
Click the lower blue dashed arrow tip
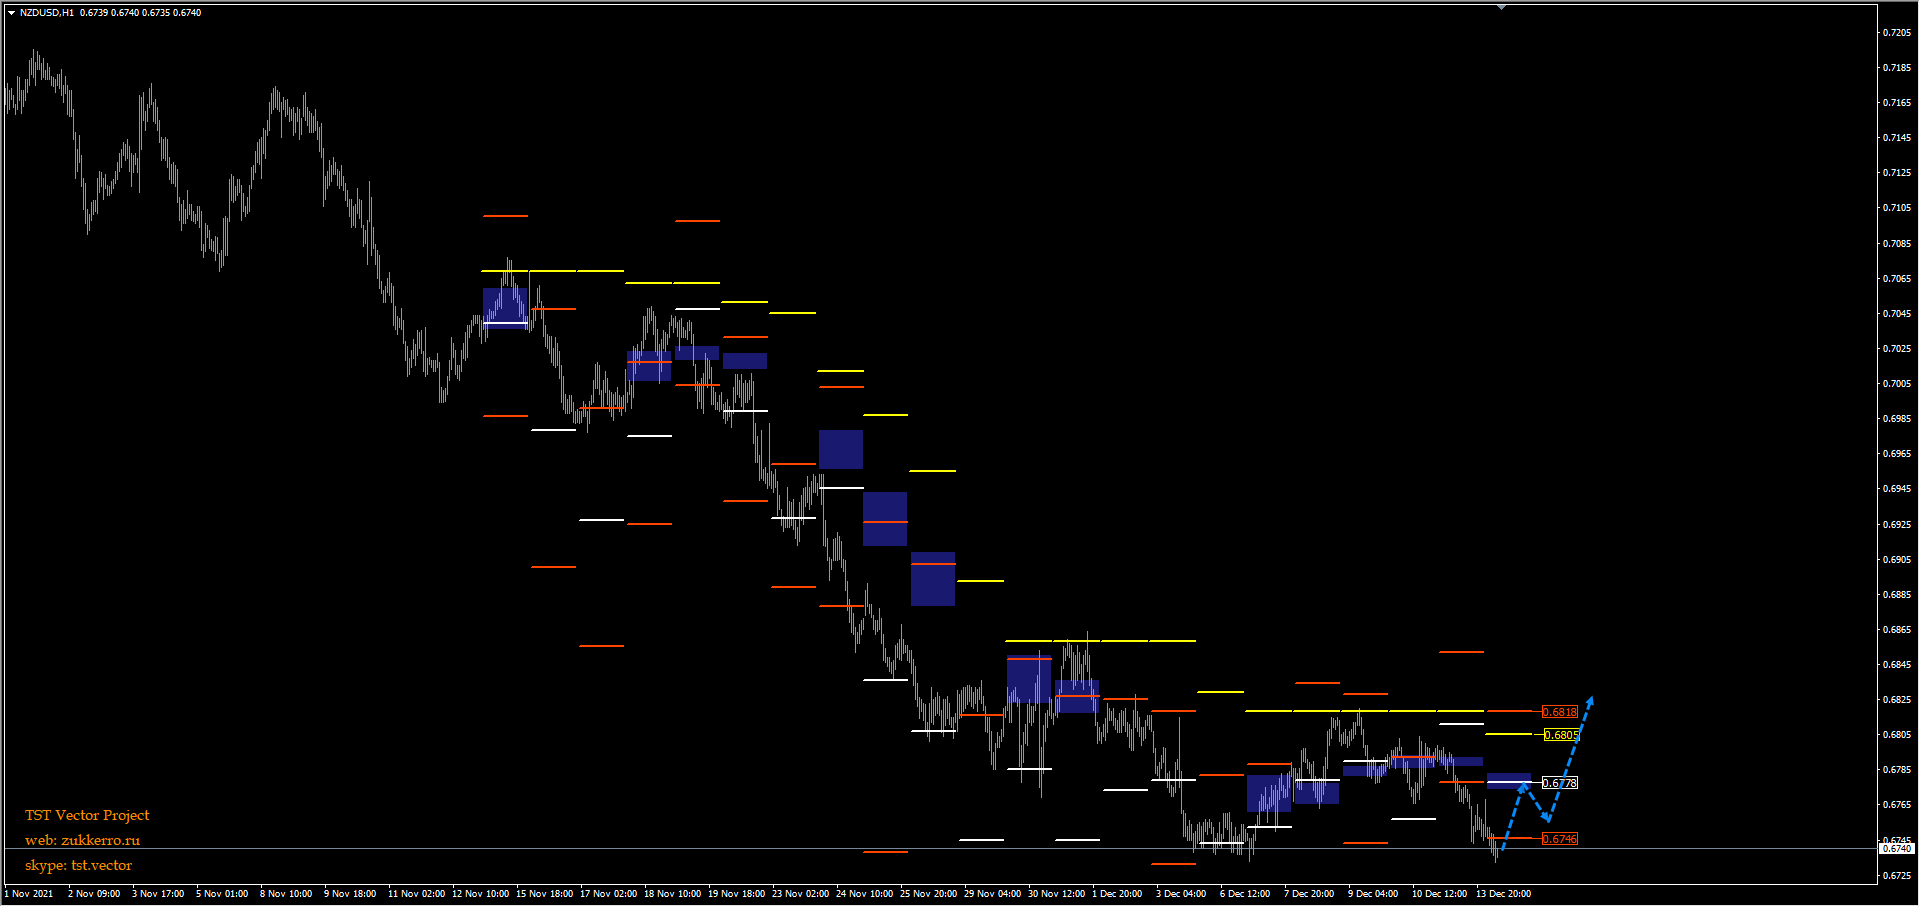coord(1547,819)
